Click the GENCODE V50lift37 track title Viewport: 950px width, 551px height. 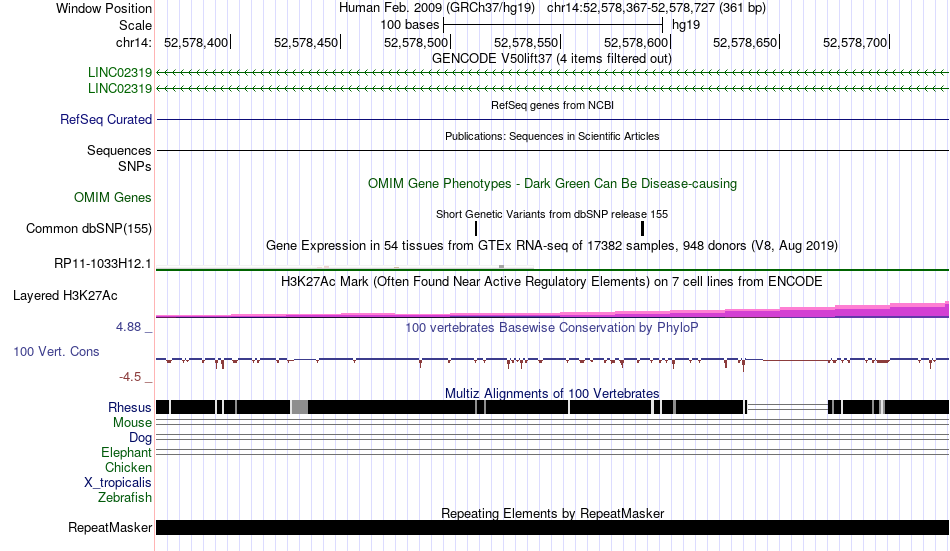click(552, 59)
